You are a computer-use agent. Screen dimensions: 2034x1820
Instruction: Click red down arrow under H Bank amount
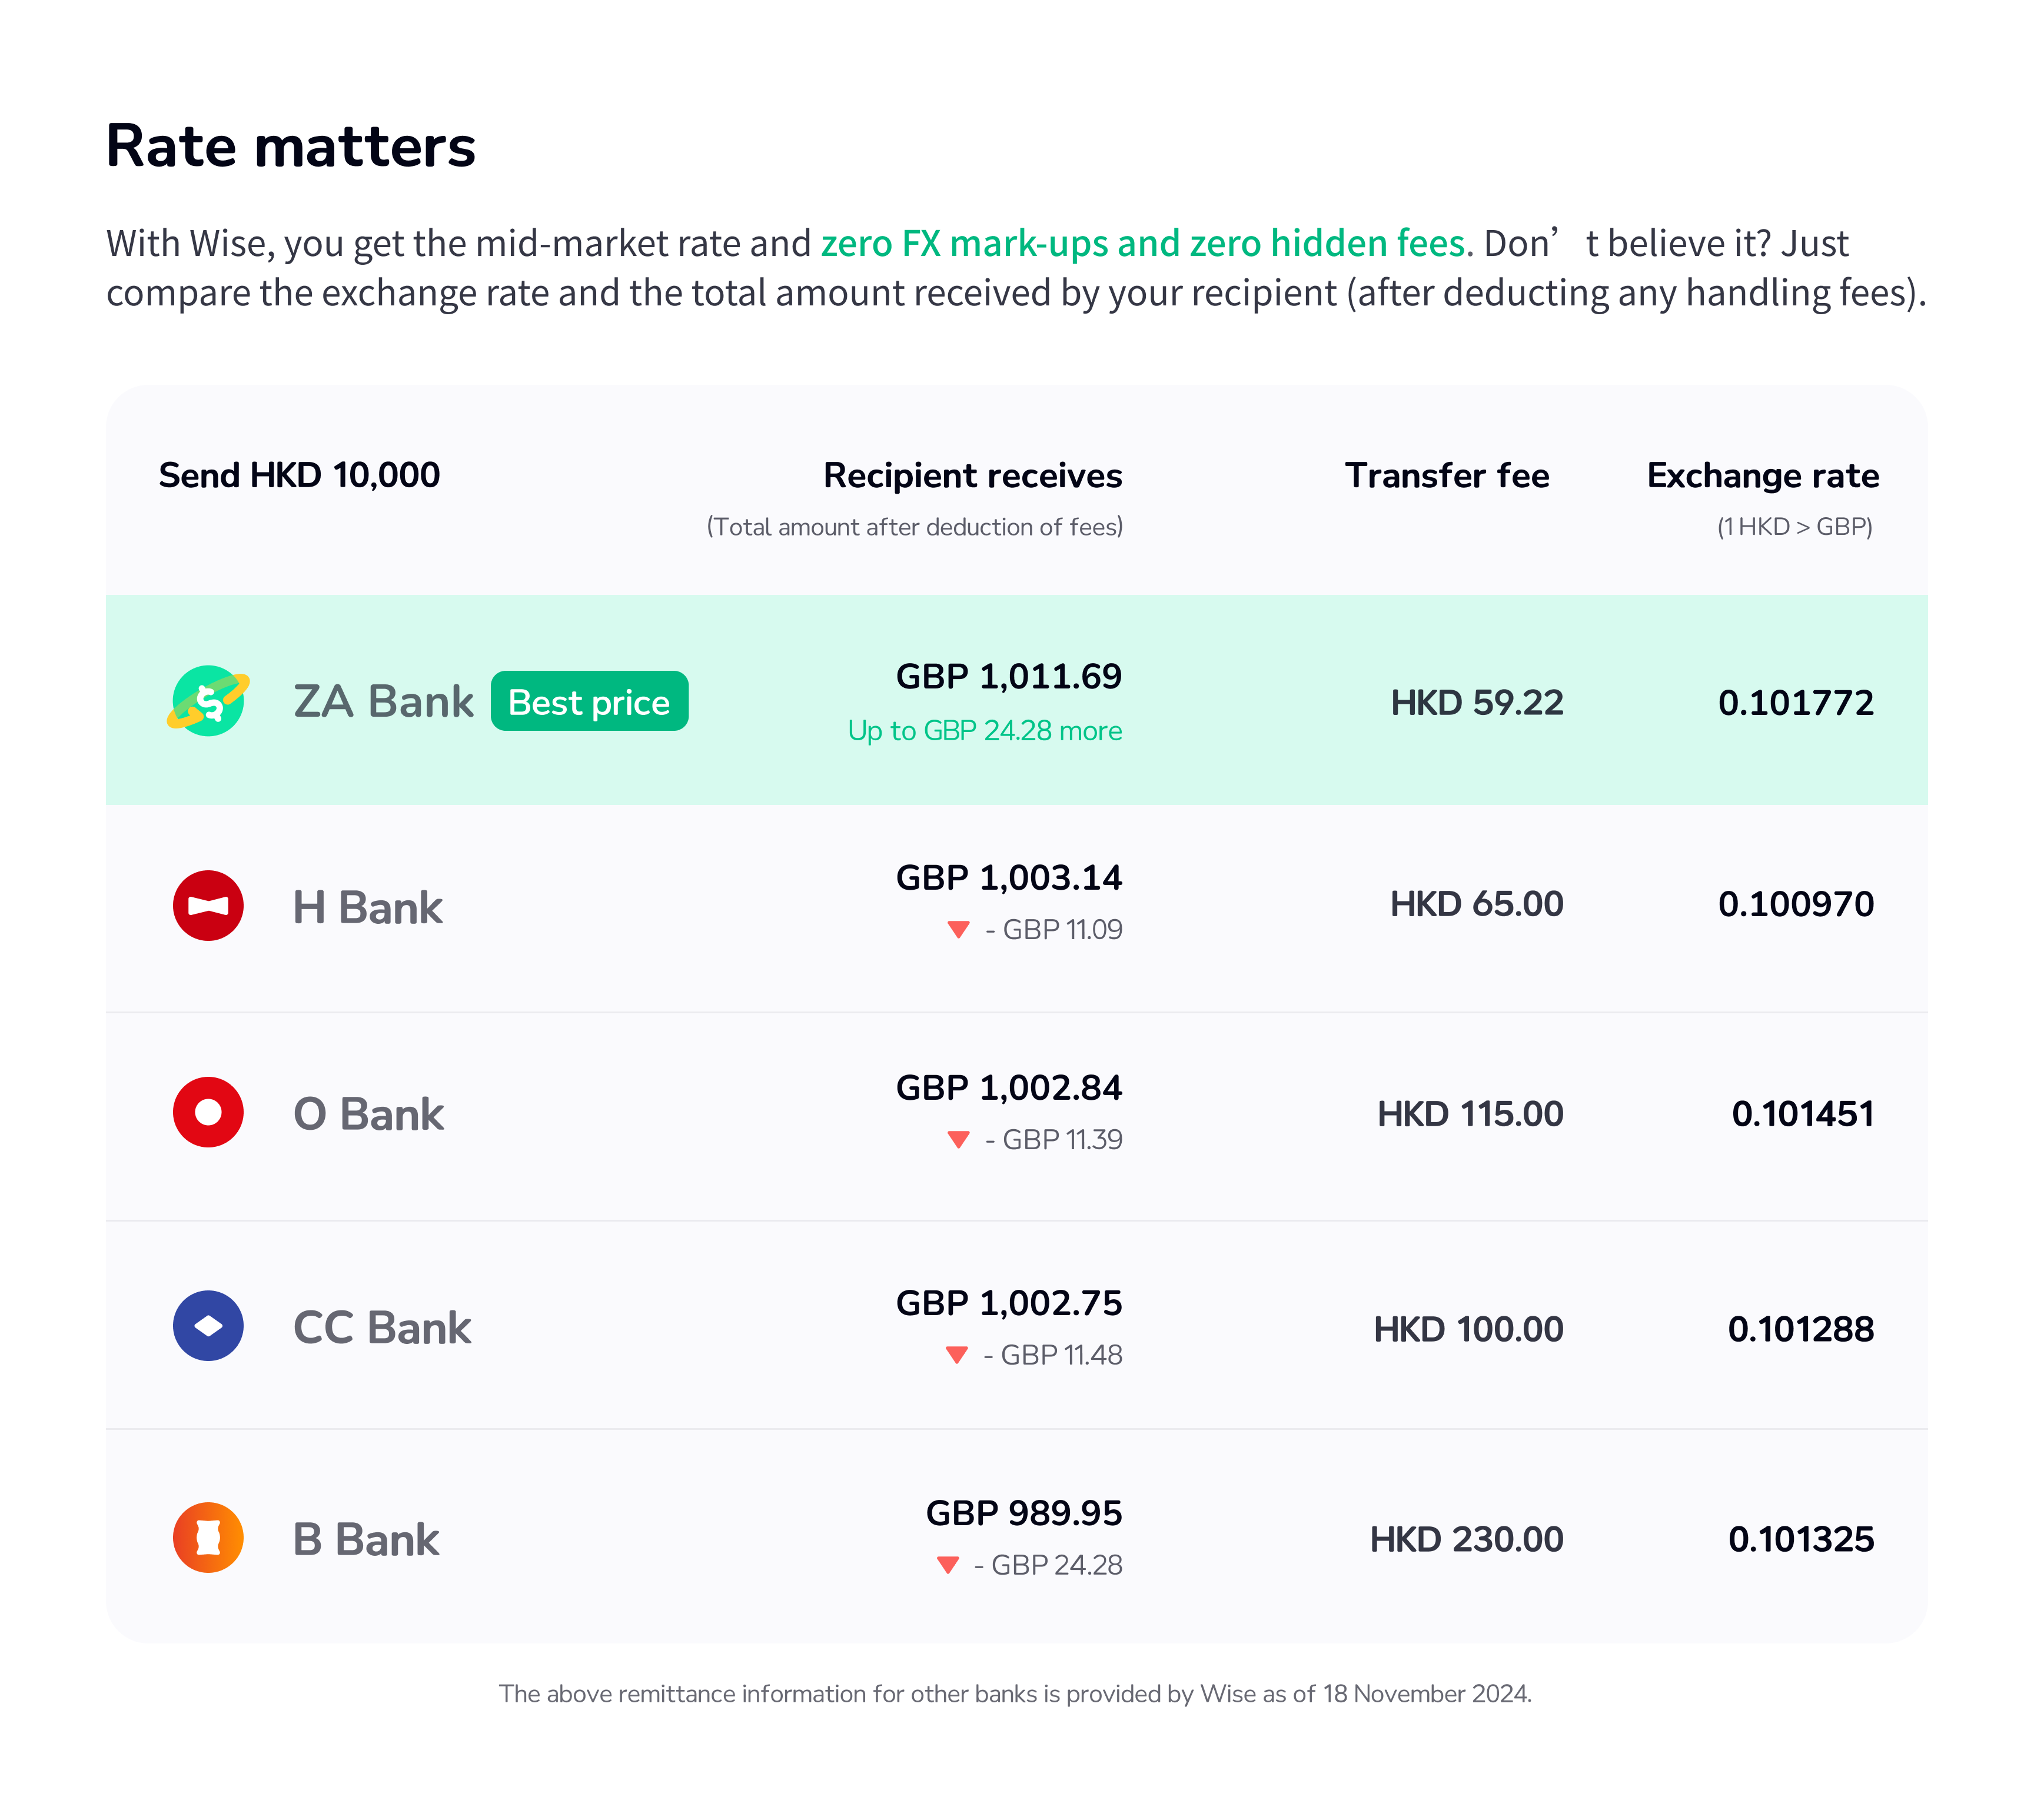pyautogui.click(x=958, y=930)
